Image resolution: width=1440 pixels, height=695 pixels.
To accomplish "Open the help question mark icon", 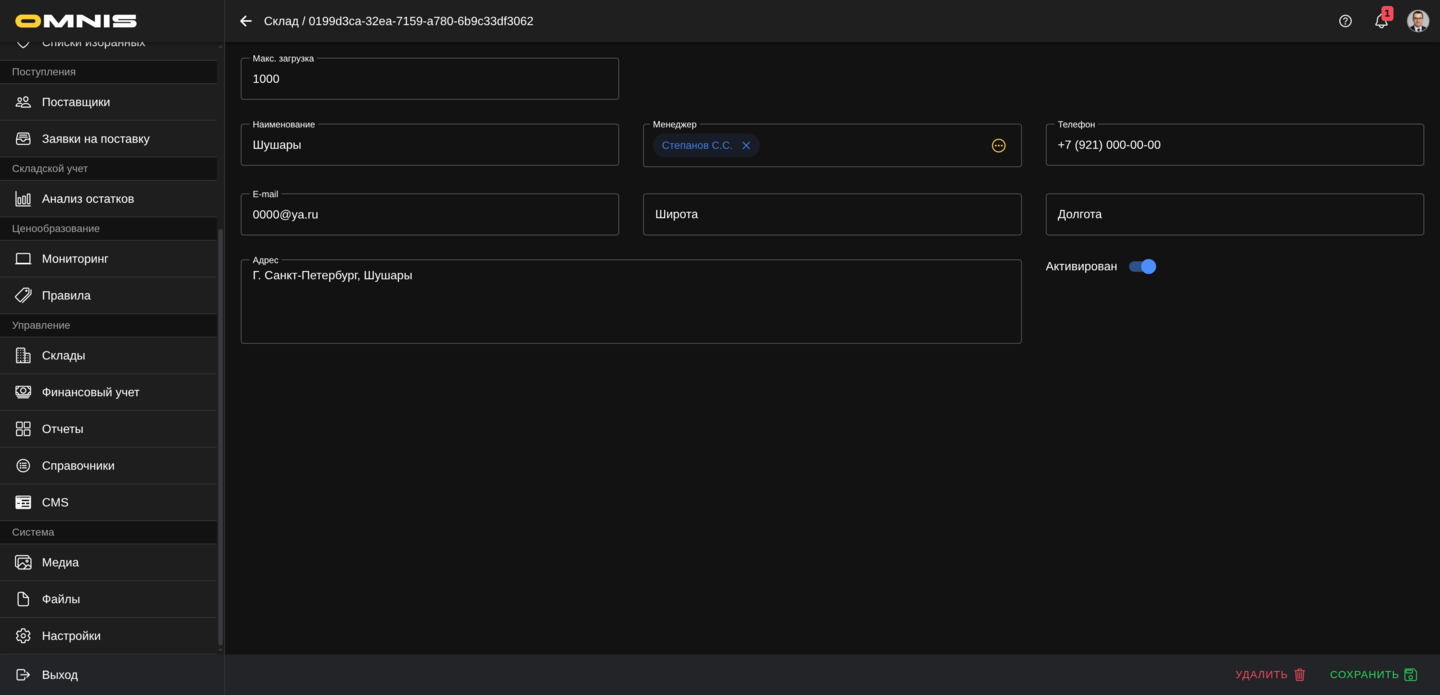I will 1345,21.
